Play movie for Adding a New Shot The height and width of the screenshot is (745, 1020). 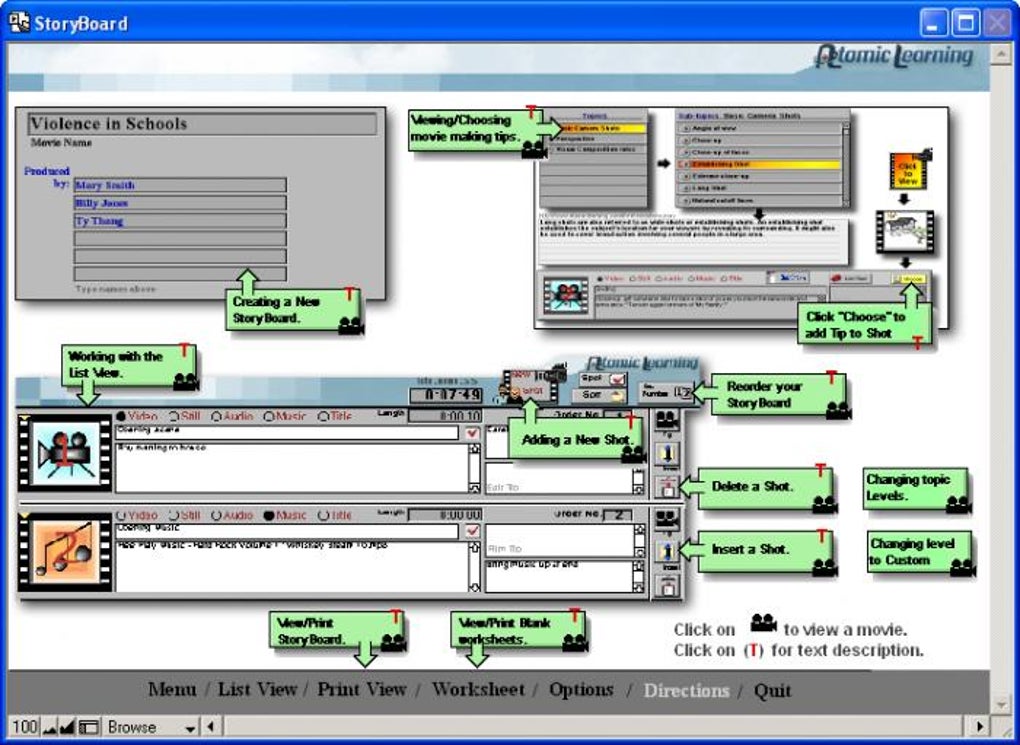click(633, 454)
